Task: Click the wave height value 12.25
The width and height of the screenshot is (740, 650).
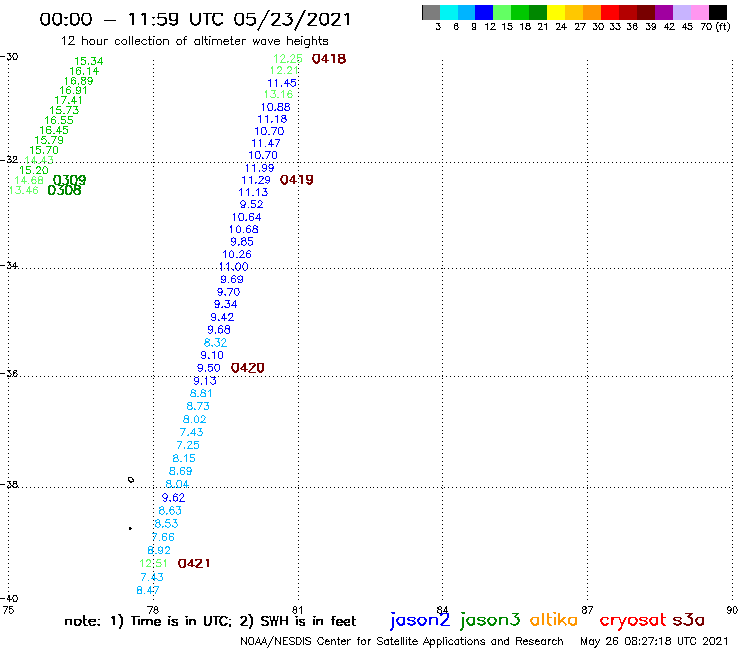Action: point(288,59)
